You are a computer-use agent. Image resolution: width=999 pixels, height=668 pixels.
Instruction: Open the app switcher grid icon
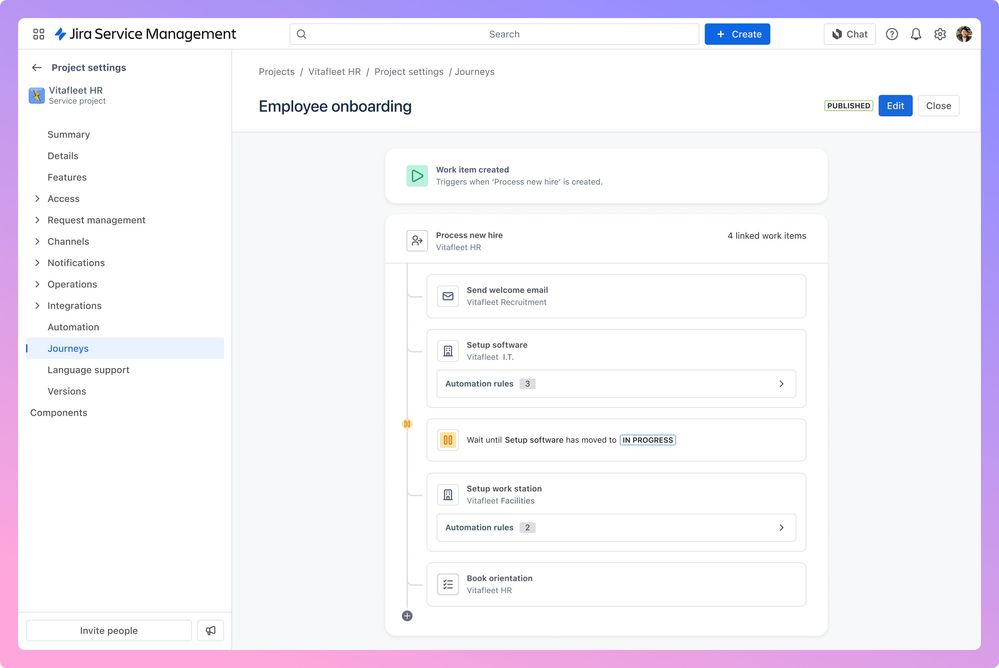click(x=38, y=34)
